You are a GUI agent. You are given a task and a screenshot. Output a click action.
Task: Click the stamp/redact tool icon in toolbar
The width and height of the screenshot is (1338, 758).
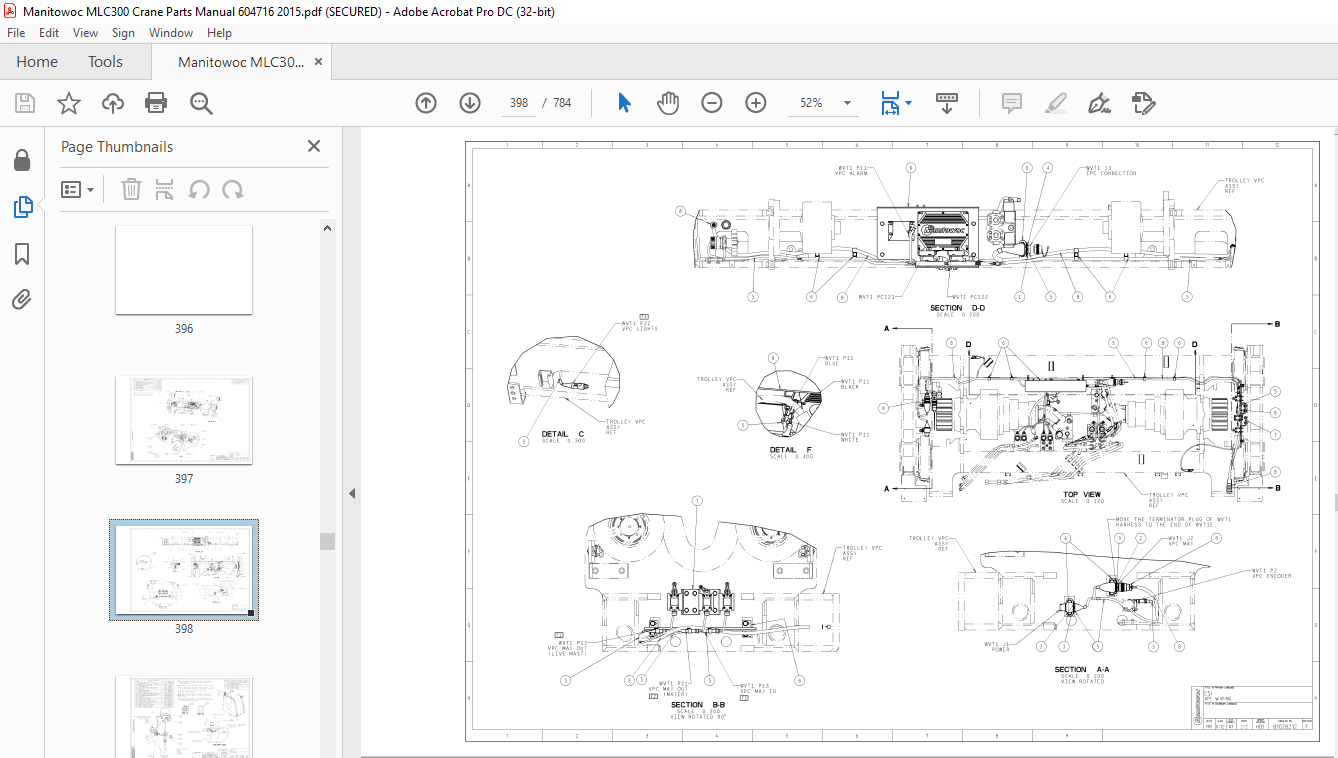1143,103
